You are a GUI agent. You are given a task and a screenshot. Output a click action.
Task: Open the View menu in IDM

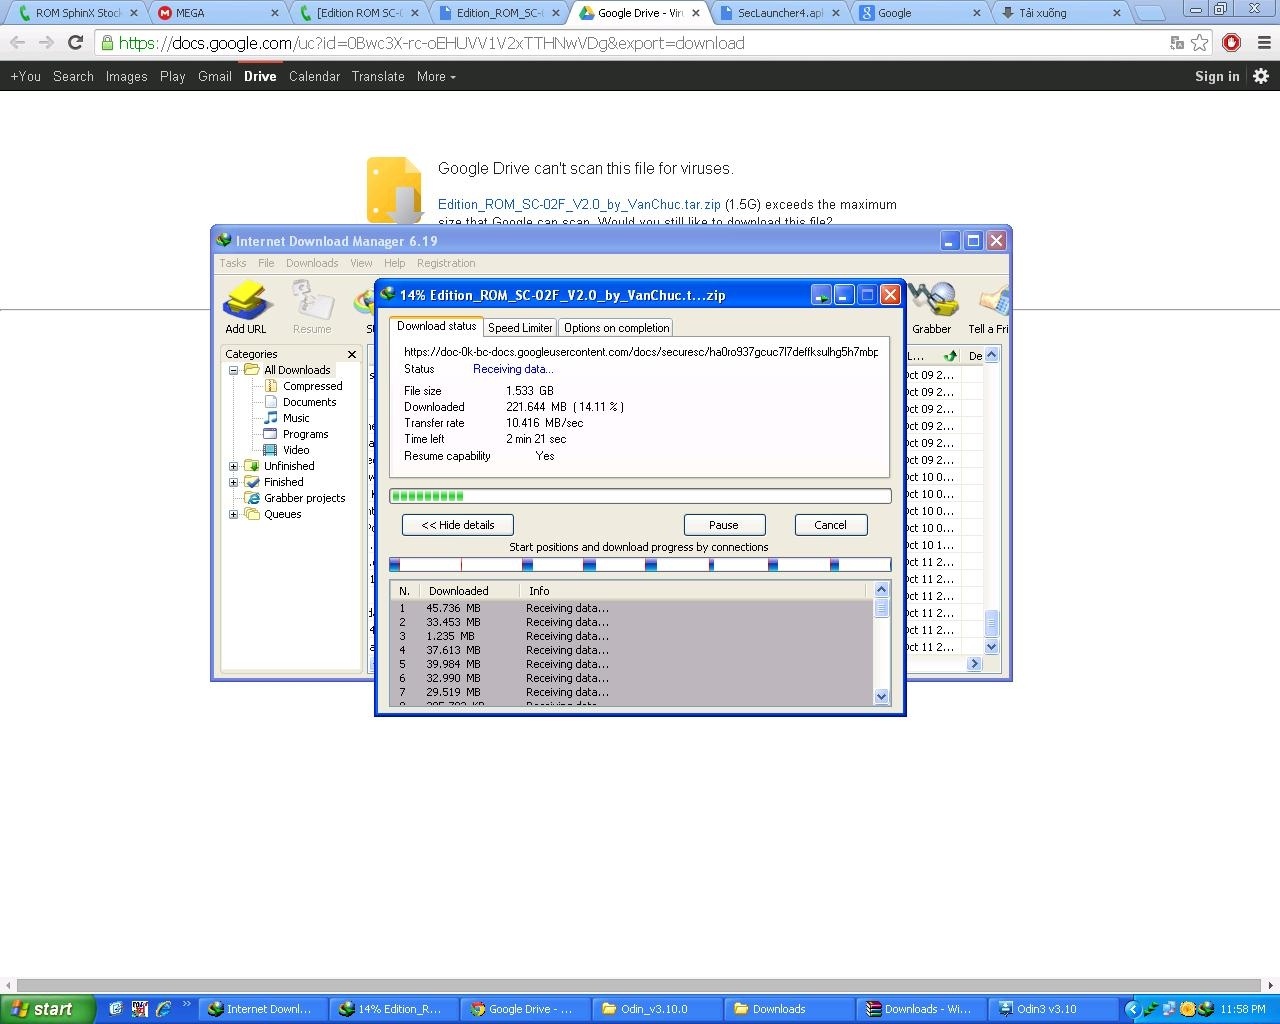pos(361,263)
